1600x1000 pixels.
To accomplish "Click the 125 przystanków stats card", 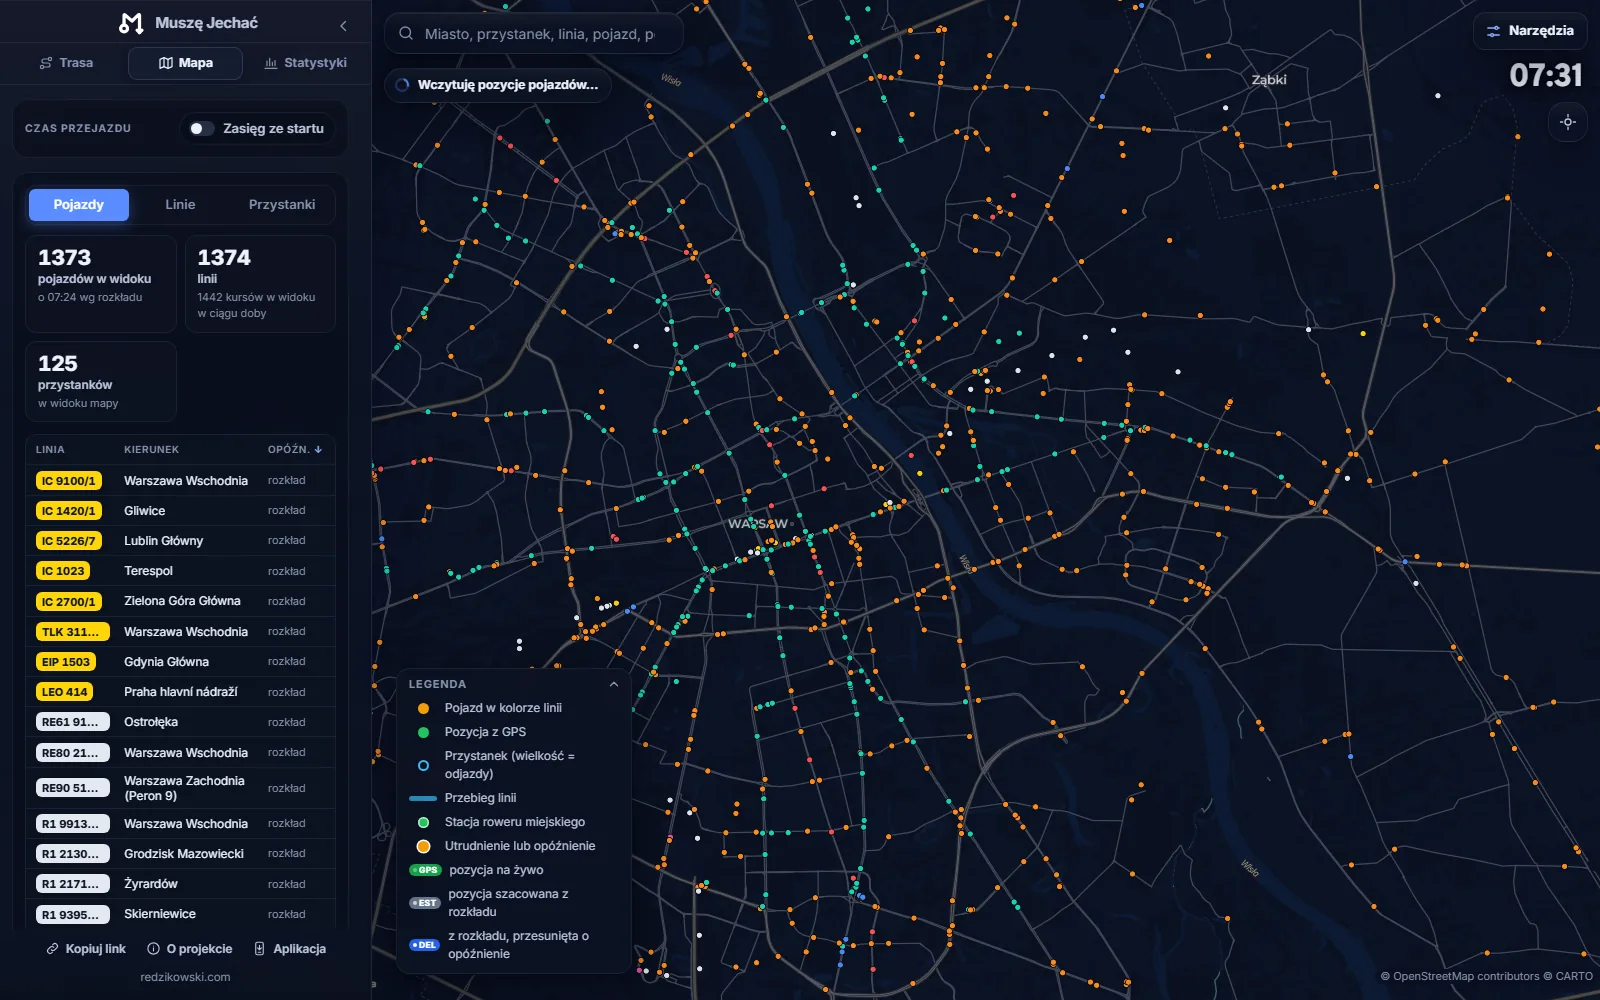I will (101, 382).
